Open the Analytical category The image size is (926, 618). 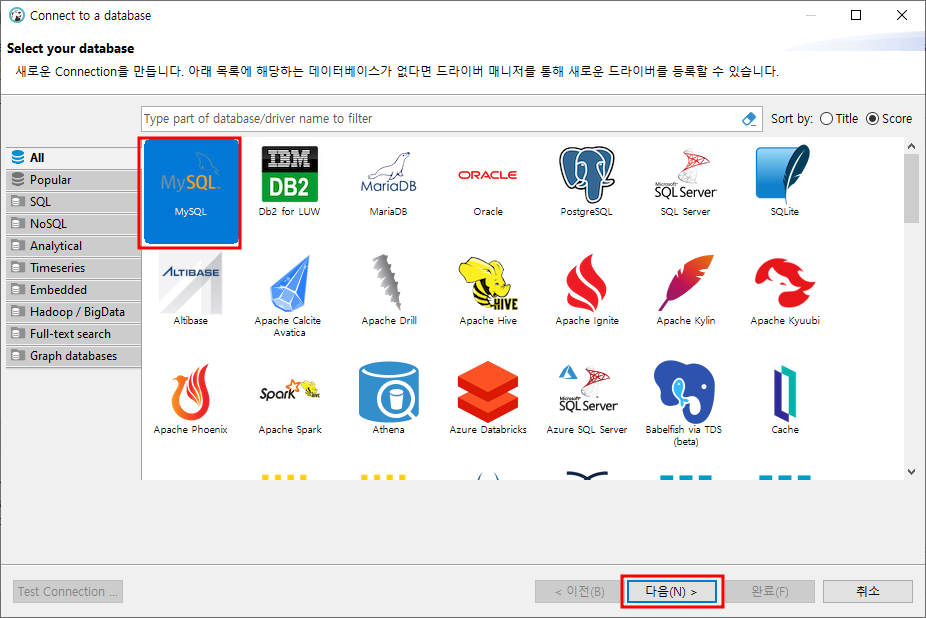[x=74, y=246]
